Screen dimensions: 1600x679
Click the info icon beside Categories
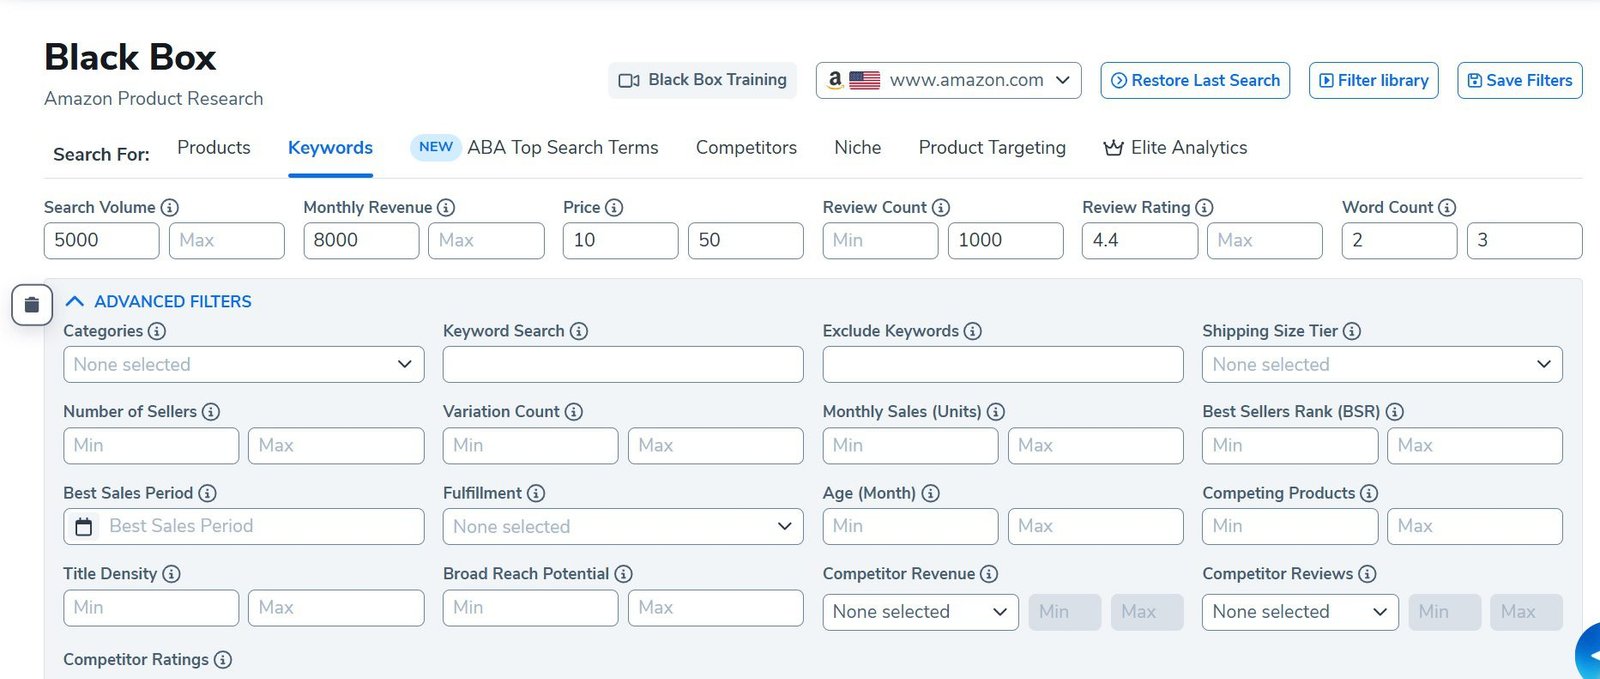coord(157,331)
